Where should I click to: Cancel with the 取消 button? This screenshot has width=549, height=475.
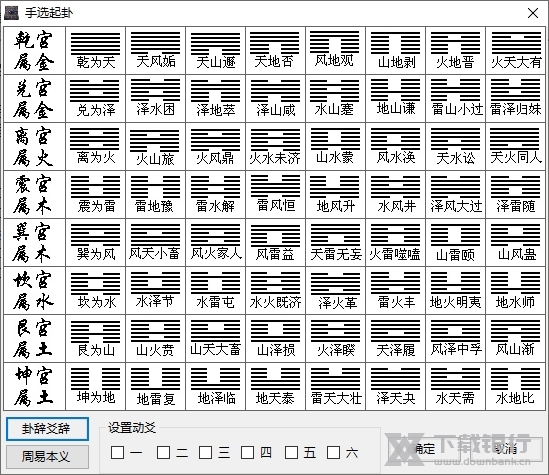point(505,448)
